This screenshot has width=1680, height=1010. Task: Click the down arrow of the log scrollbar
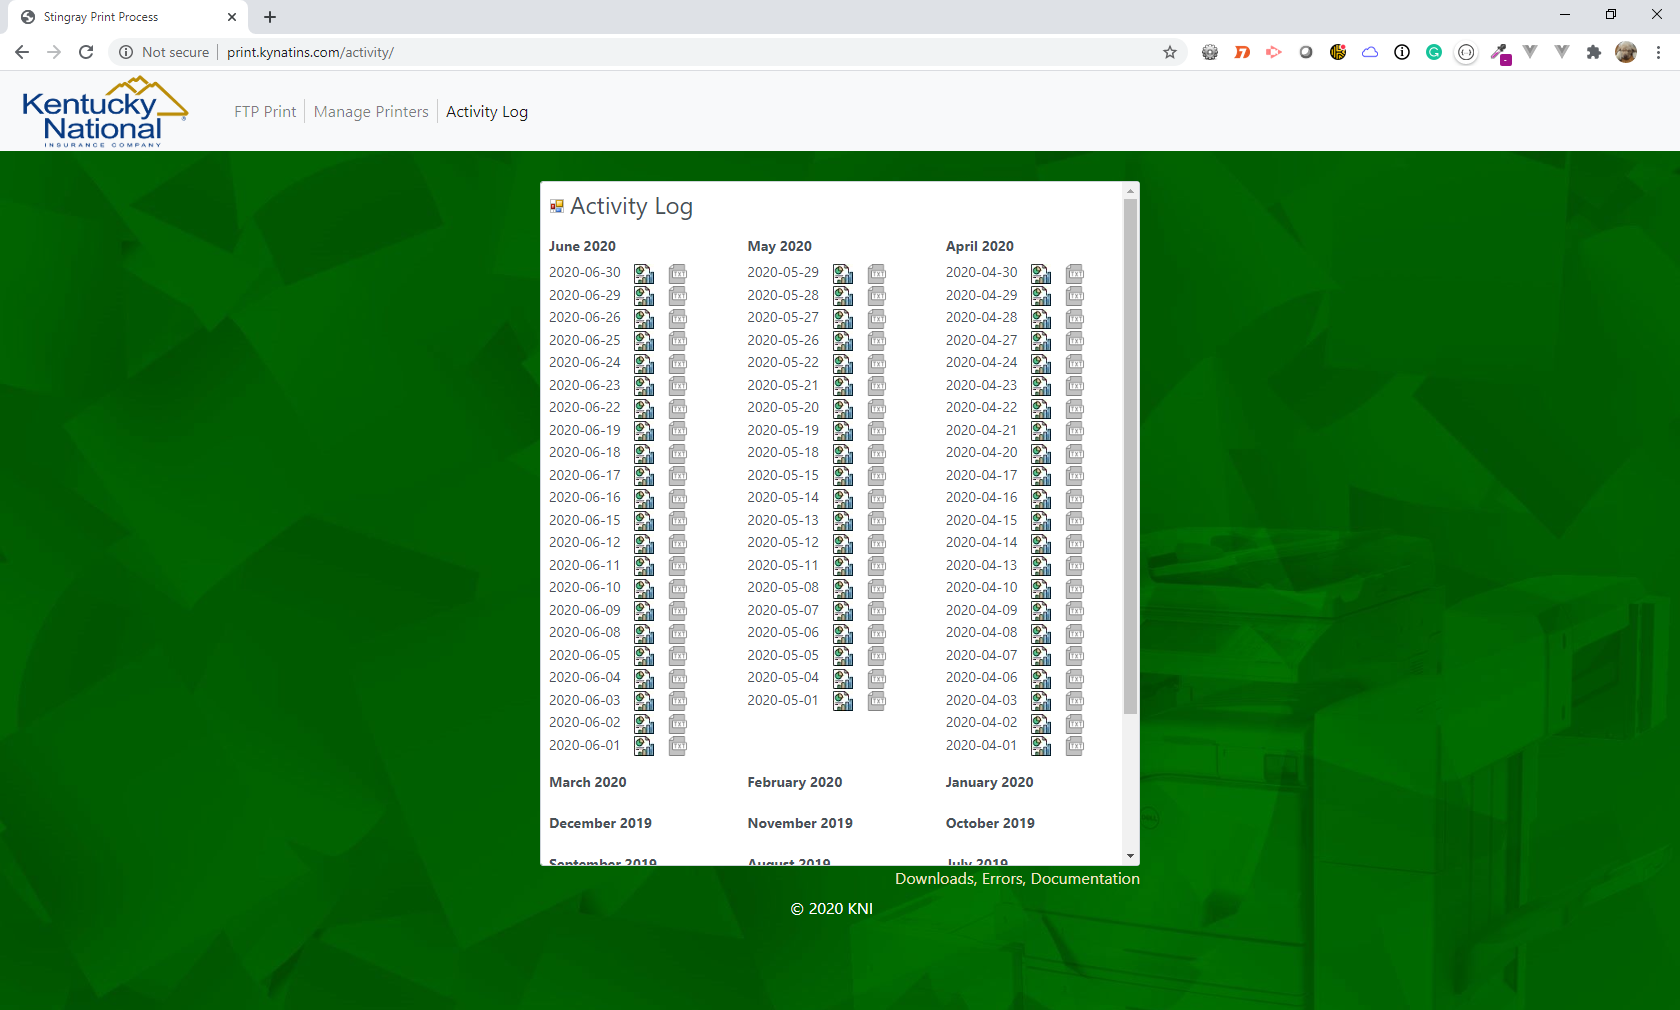click(1131, 856)
